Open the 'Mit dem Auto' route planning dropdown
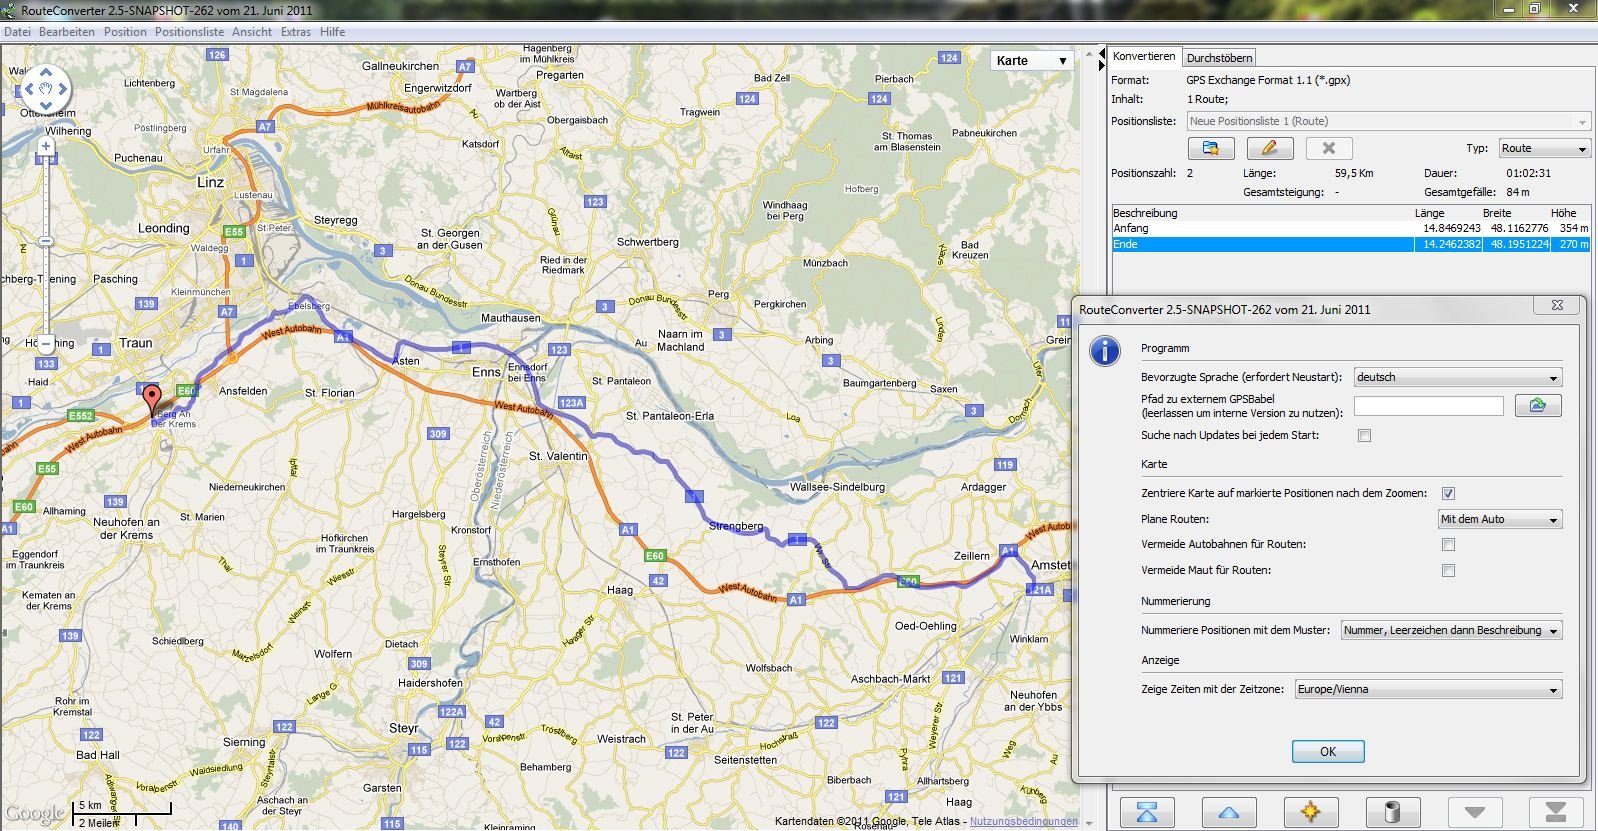Image resolution: width=1598 pixels, height=831 pixels. coord(1499,519)
